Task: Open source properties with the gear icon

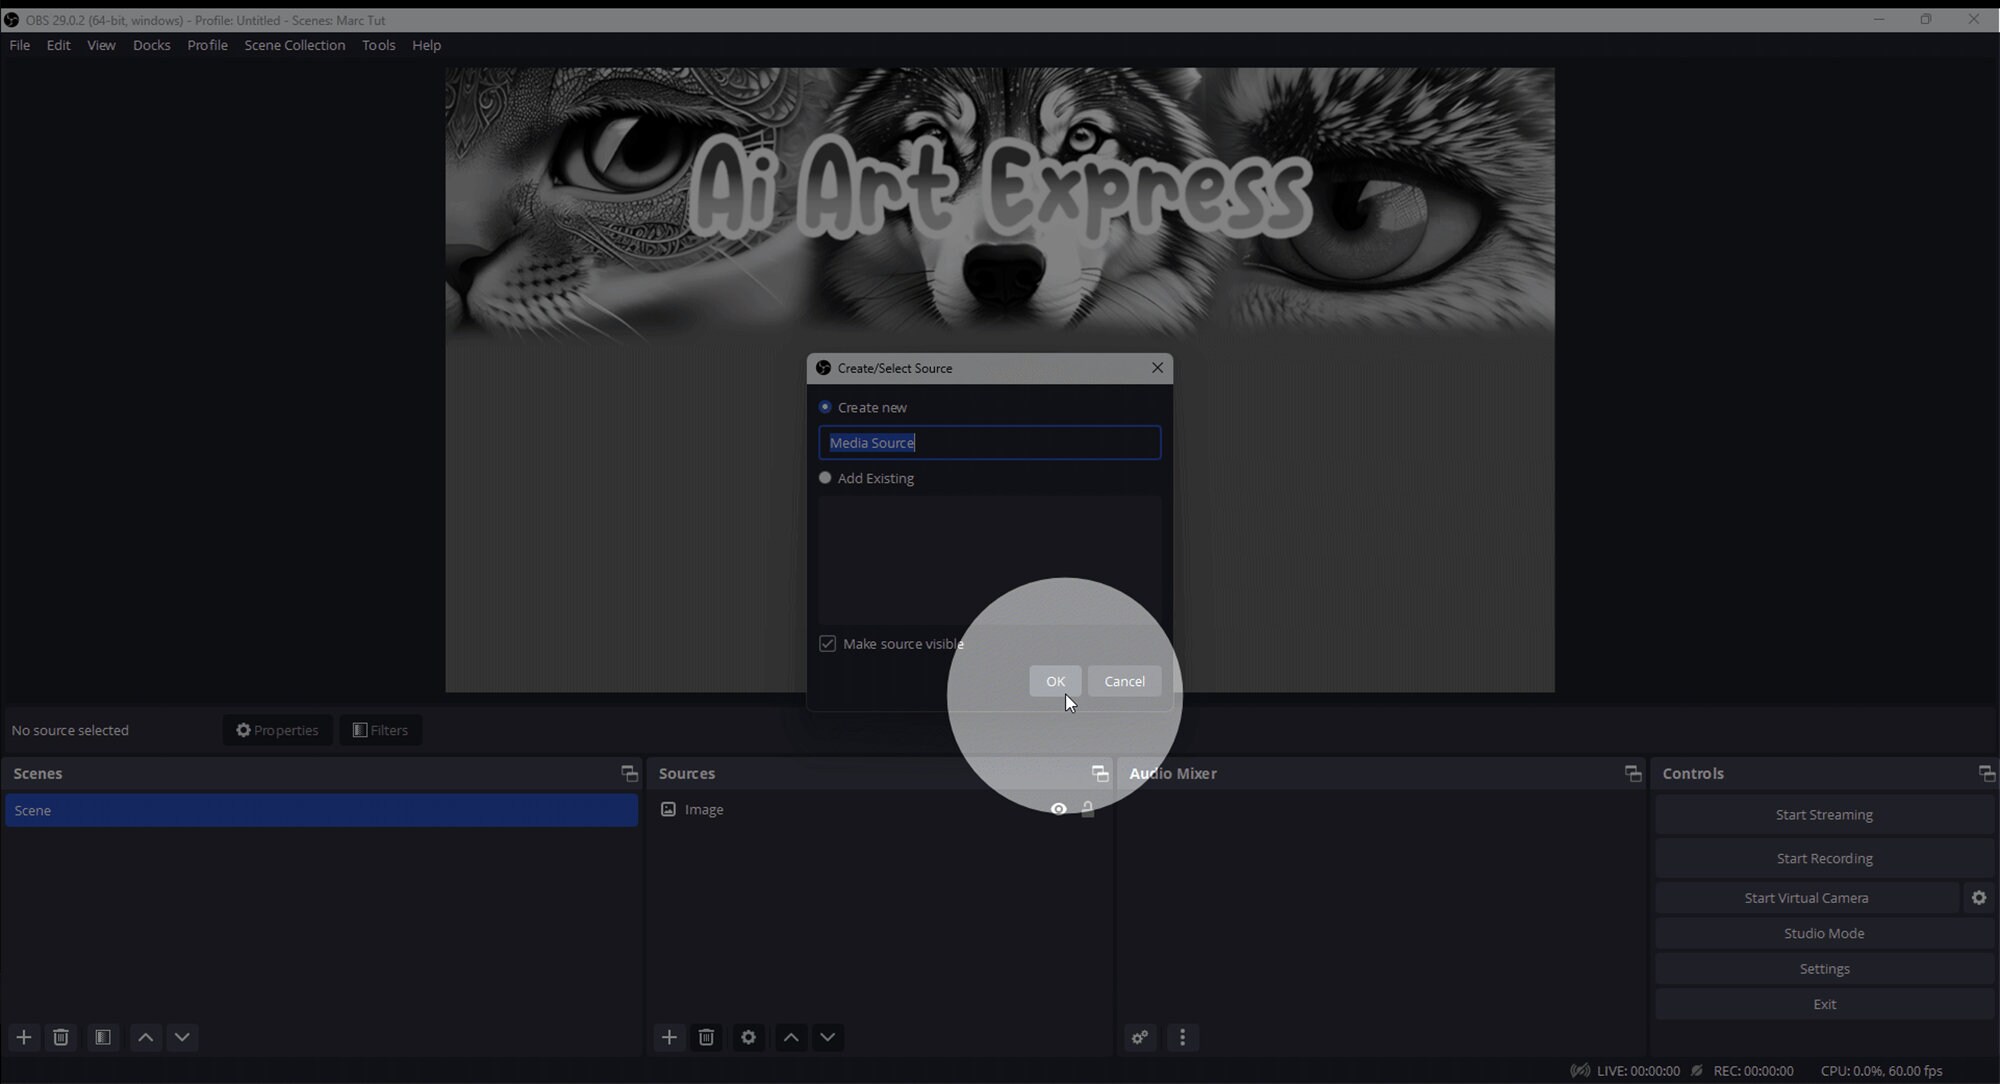Action: tap(747, 1038)
